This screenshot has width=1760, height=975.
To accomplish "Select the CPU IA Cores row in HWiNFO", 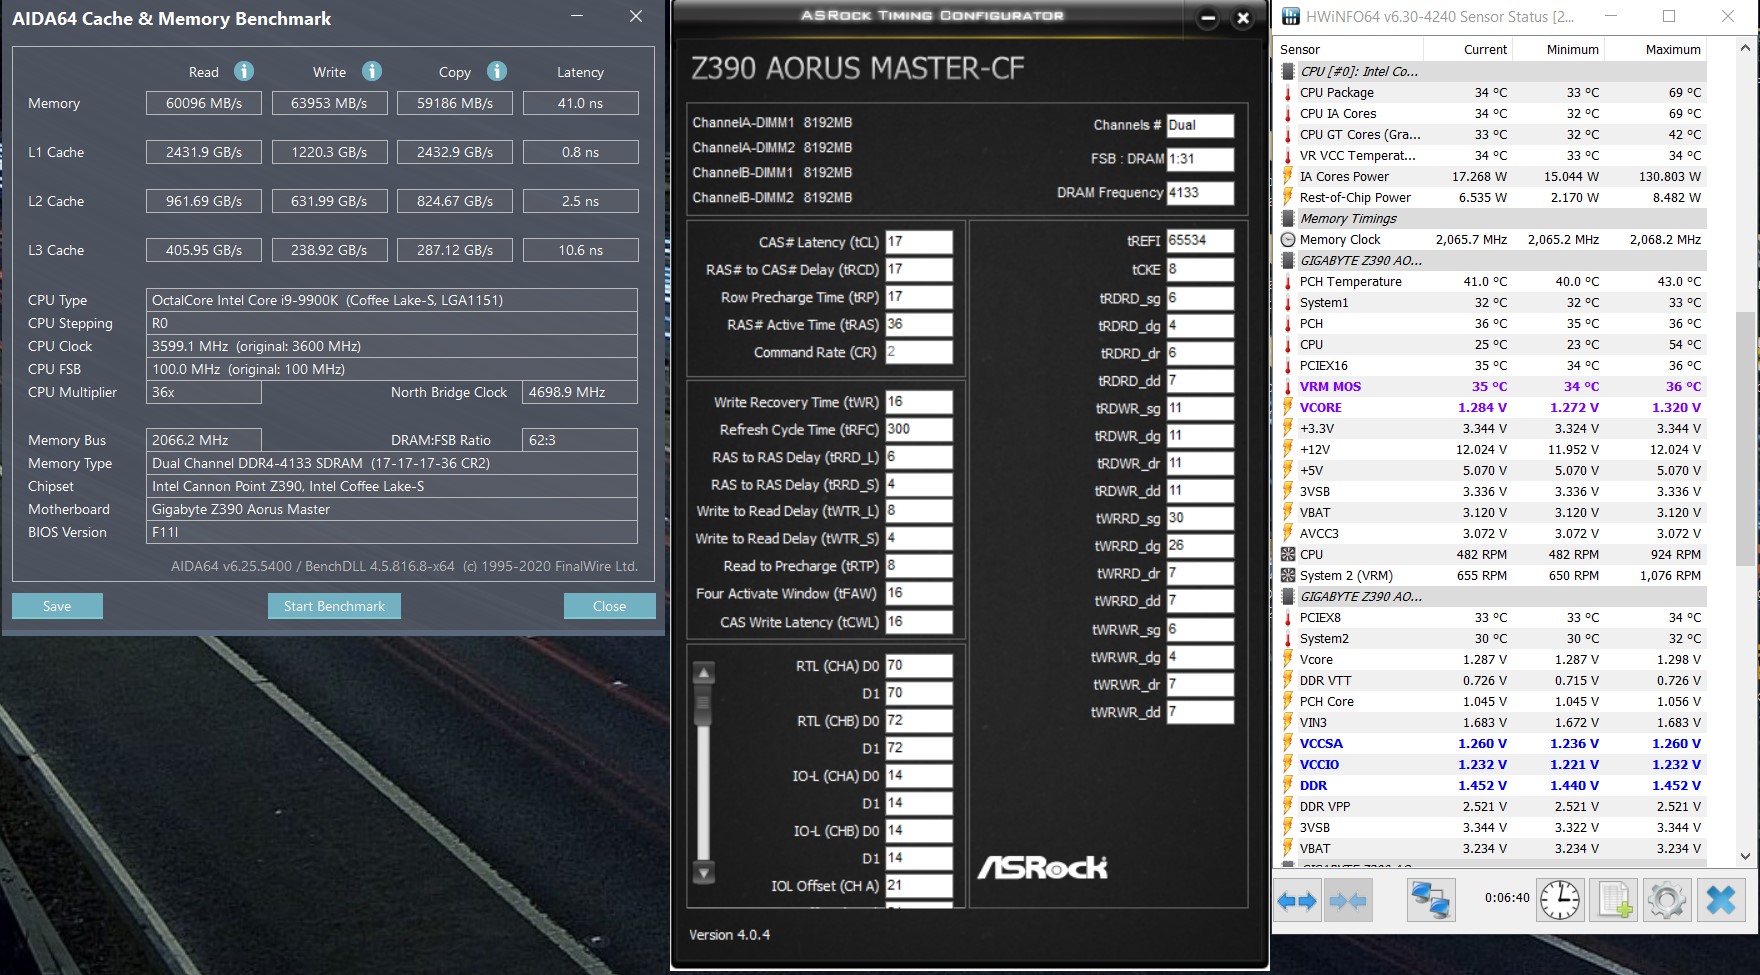I will coord(1491,114).
